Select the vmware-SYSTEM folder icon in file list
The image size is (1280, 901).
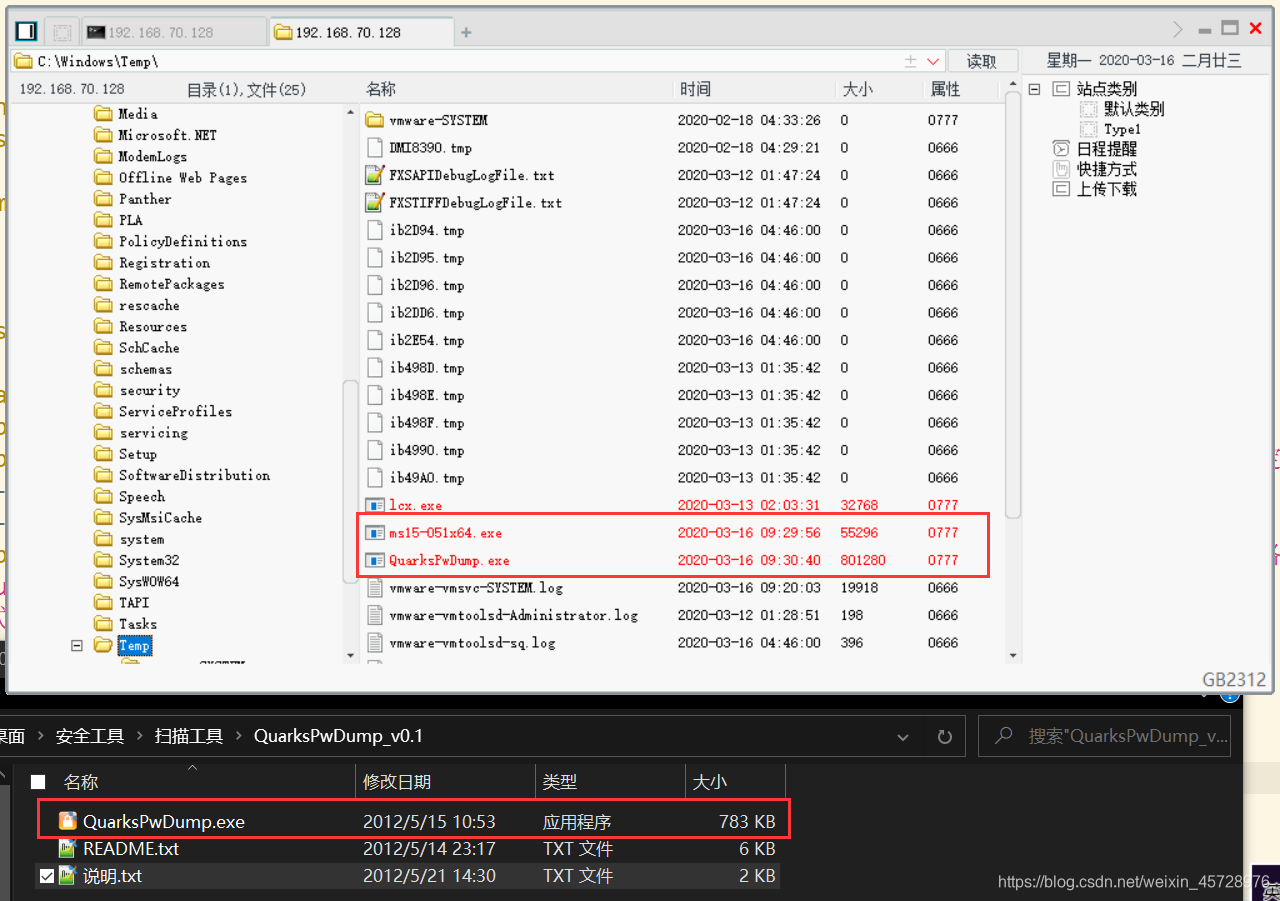pos(375,120)
